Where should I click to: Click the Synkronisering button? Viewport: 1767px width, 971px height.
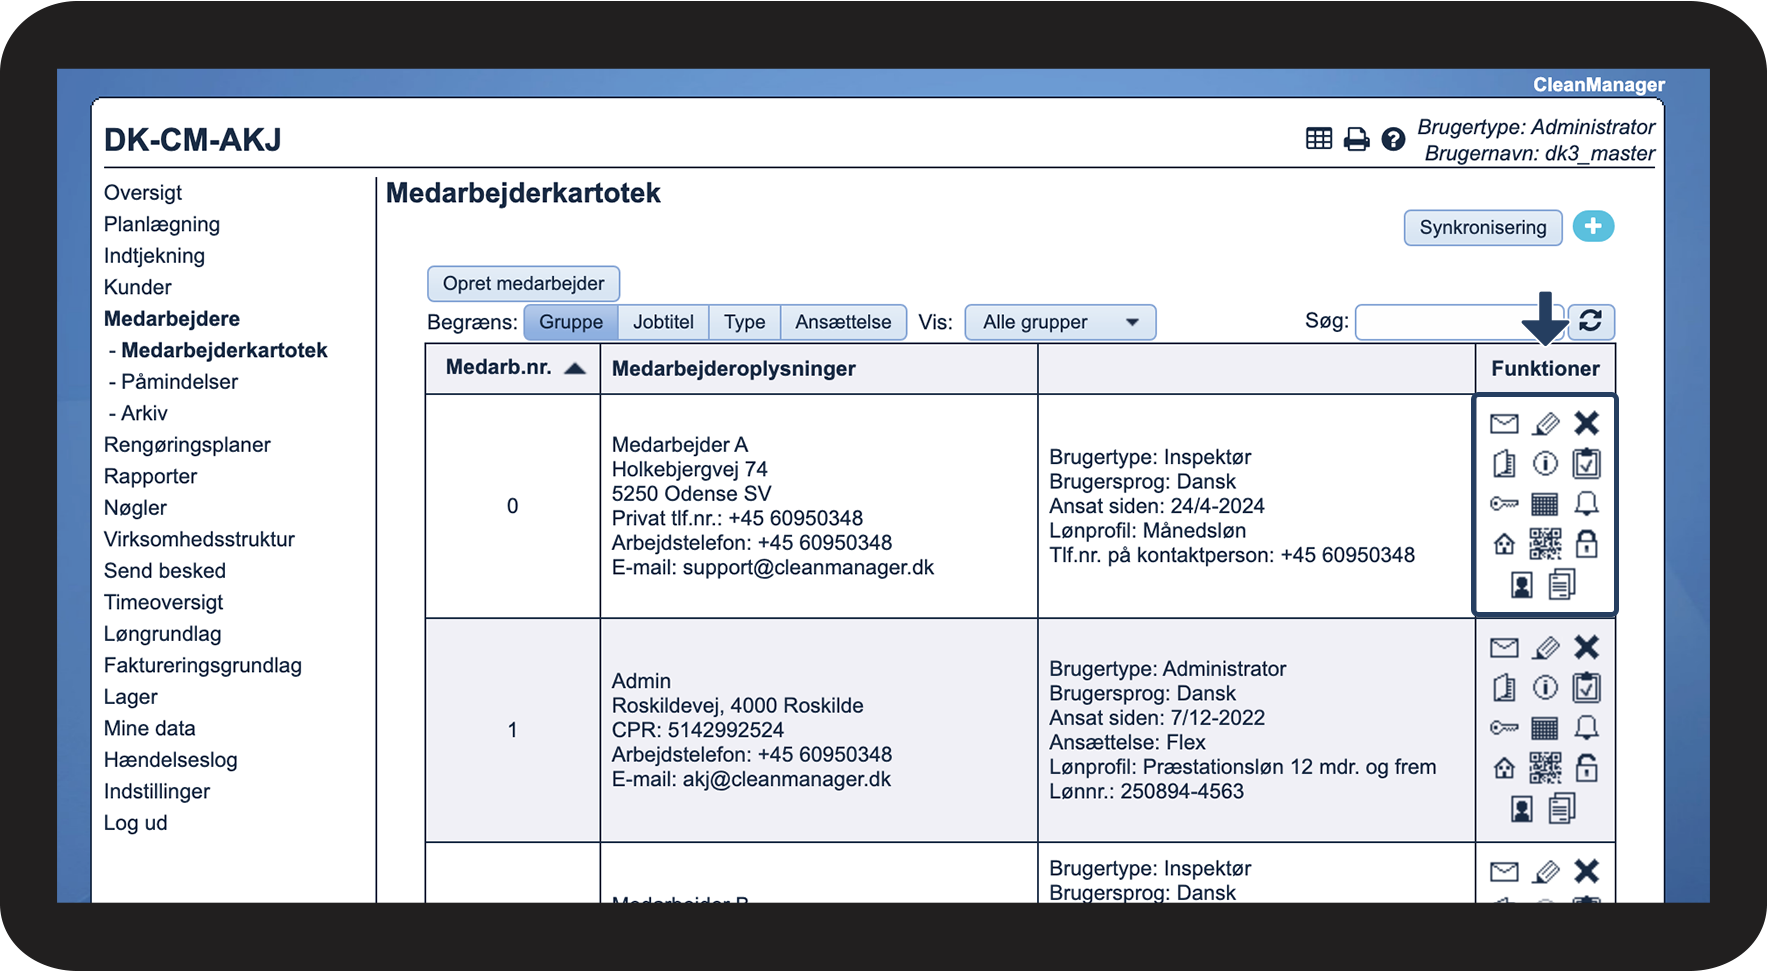point(1483,227)
